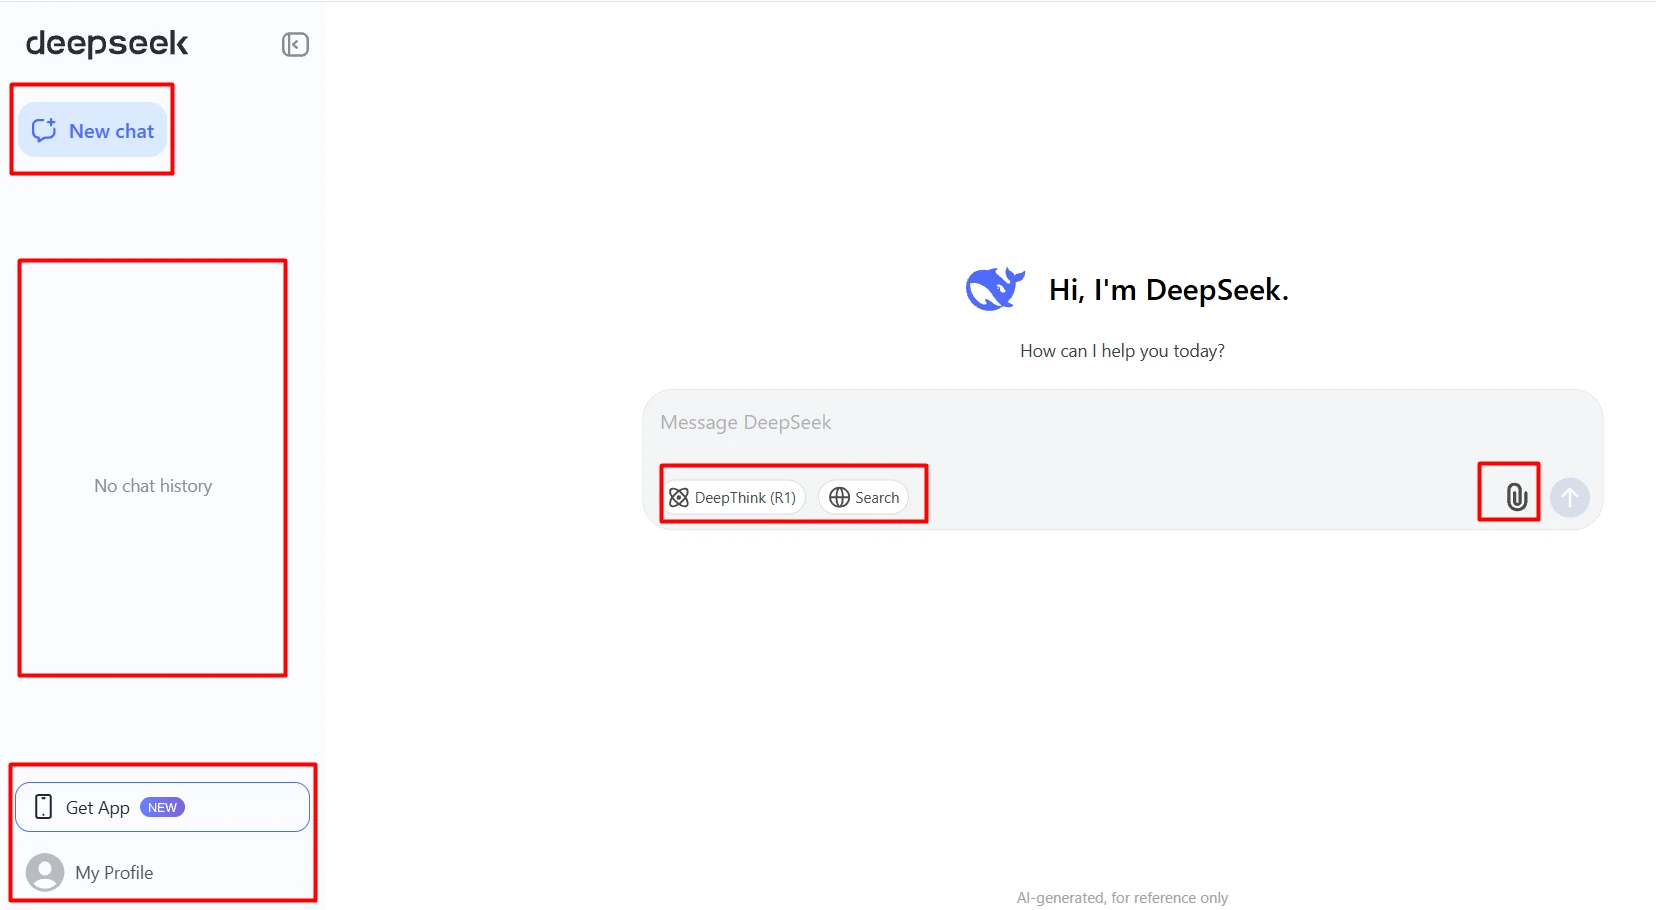Screen dimensions: 1656x910
Task: Click the DeepSeek whale logo
Action: tap(995, 289)
